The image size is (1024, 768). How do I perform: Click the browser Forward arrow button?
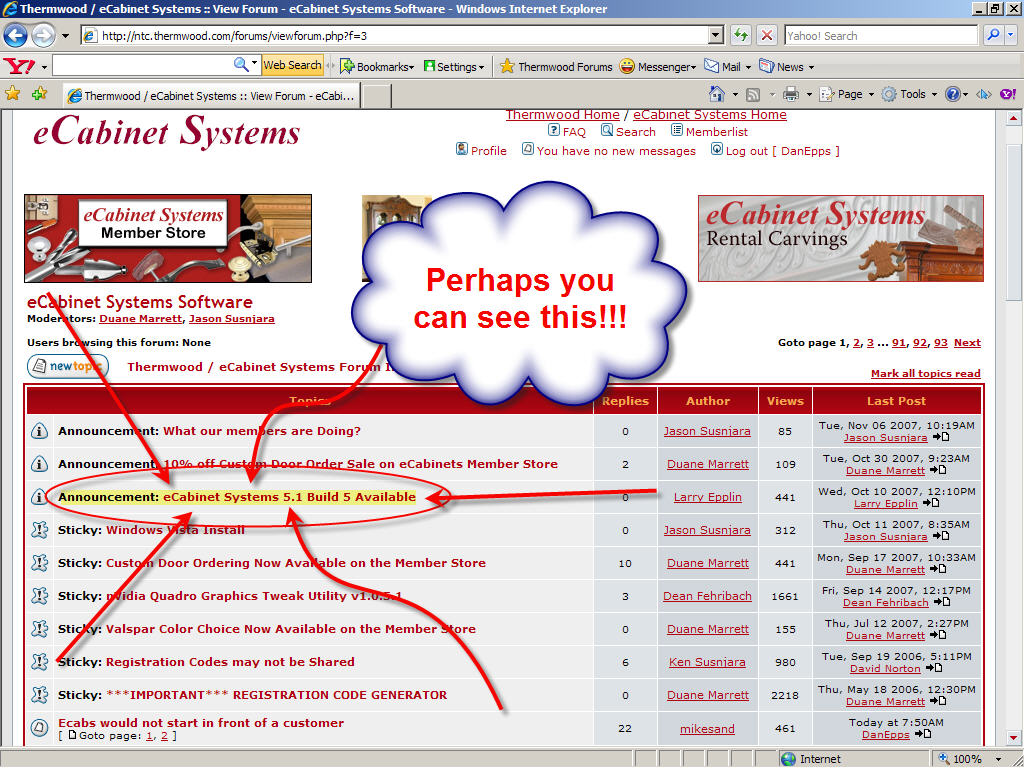[43, 35]
